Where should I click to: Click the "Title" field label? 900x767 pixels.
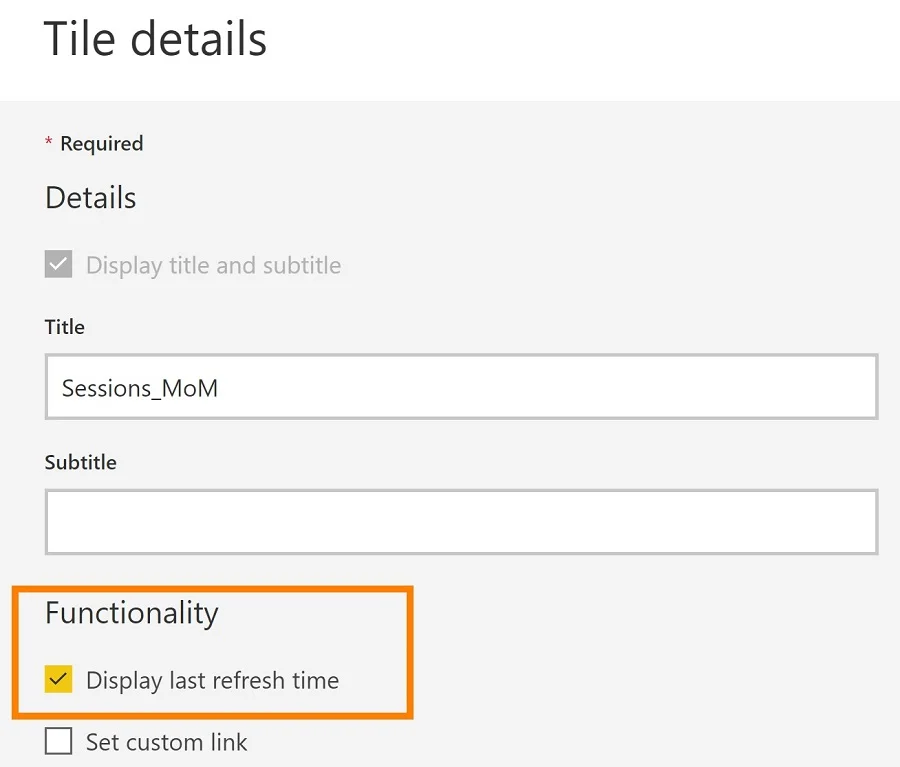click(x=65, y=327)
